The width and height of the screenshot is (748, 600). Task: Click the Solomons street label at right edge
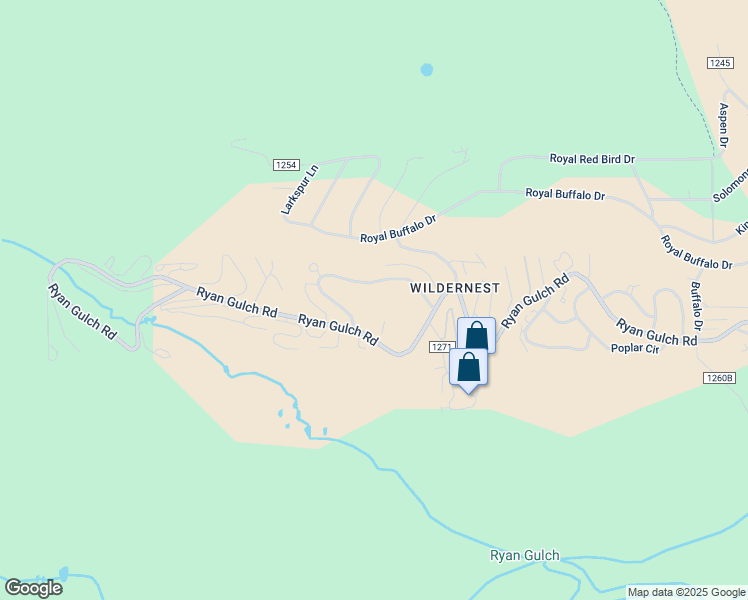pos(730,186)
